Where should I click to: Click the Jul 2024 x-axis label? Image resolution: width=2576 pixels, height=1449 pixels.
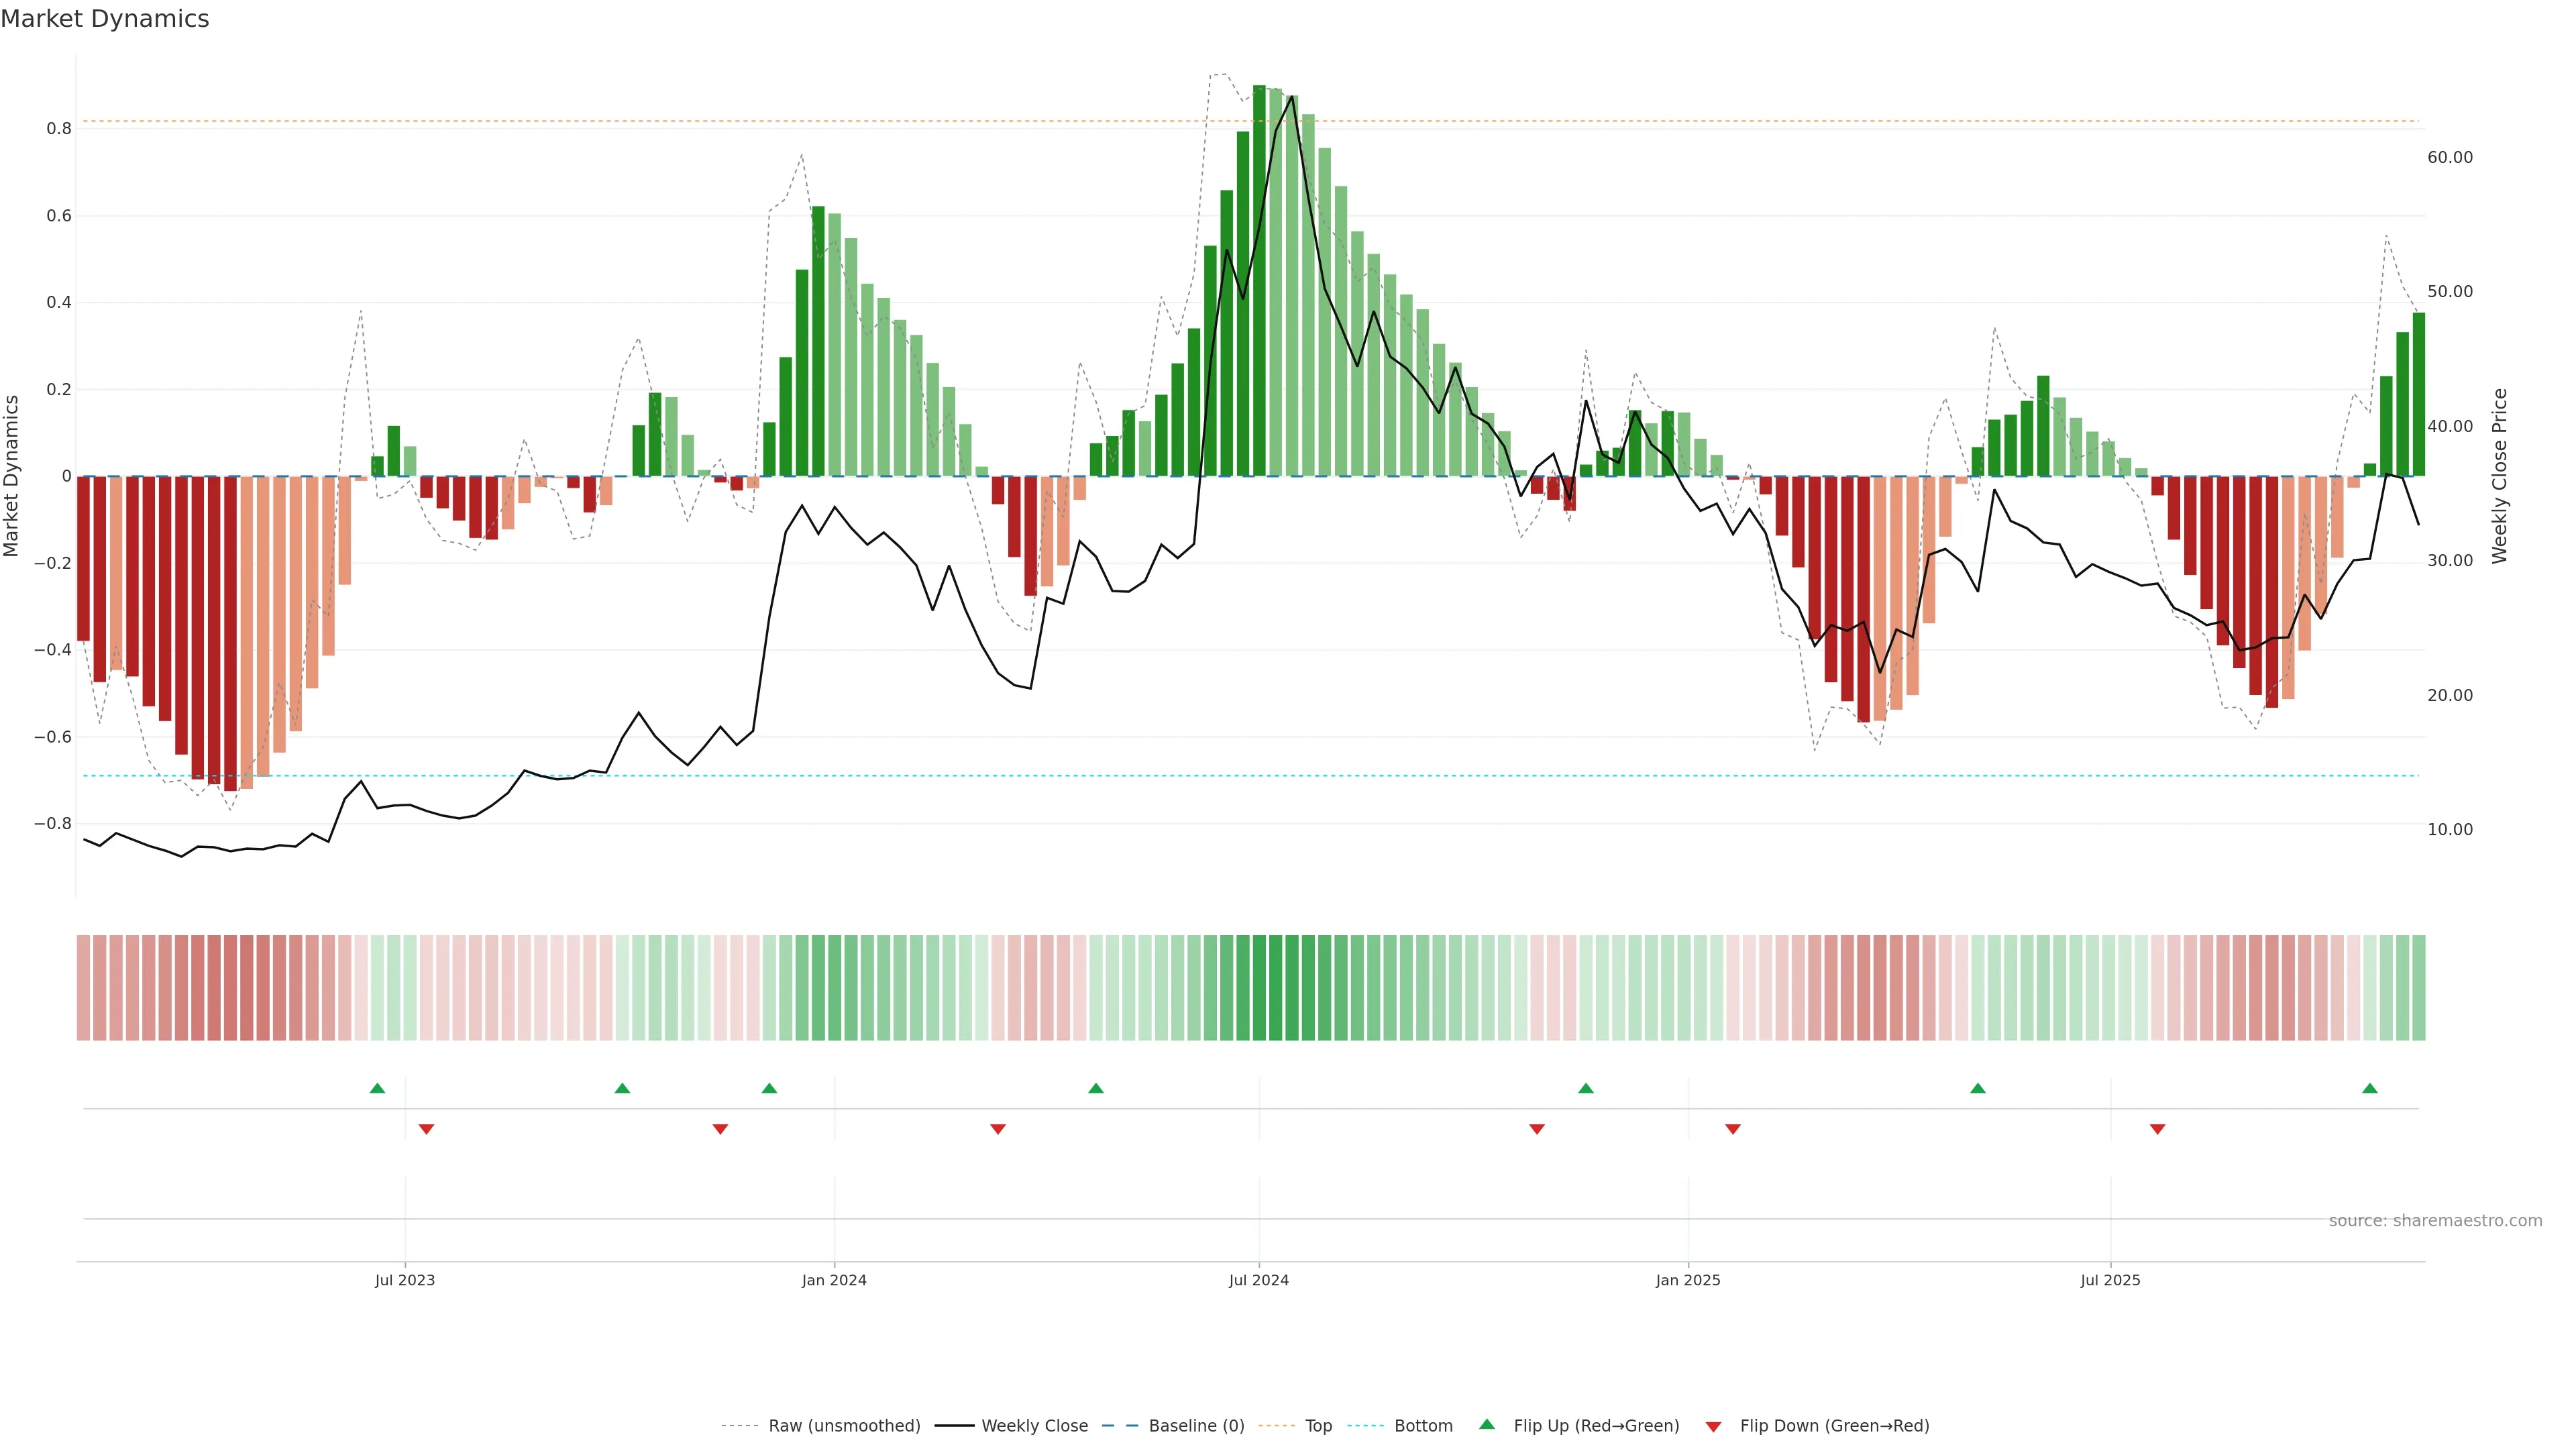1258,1280
